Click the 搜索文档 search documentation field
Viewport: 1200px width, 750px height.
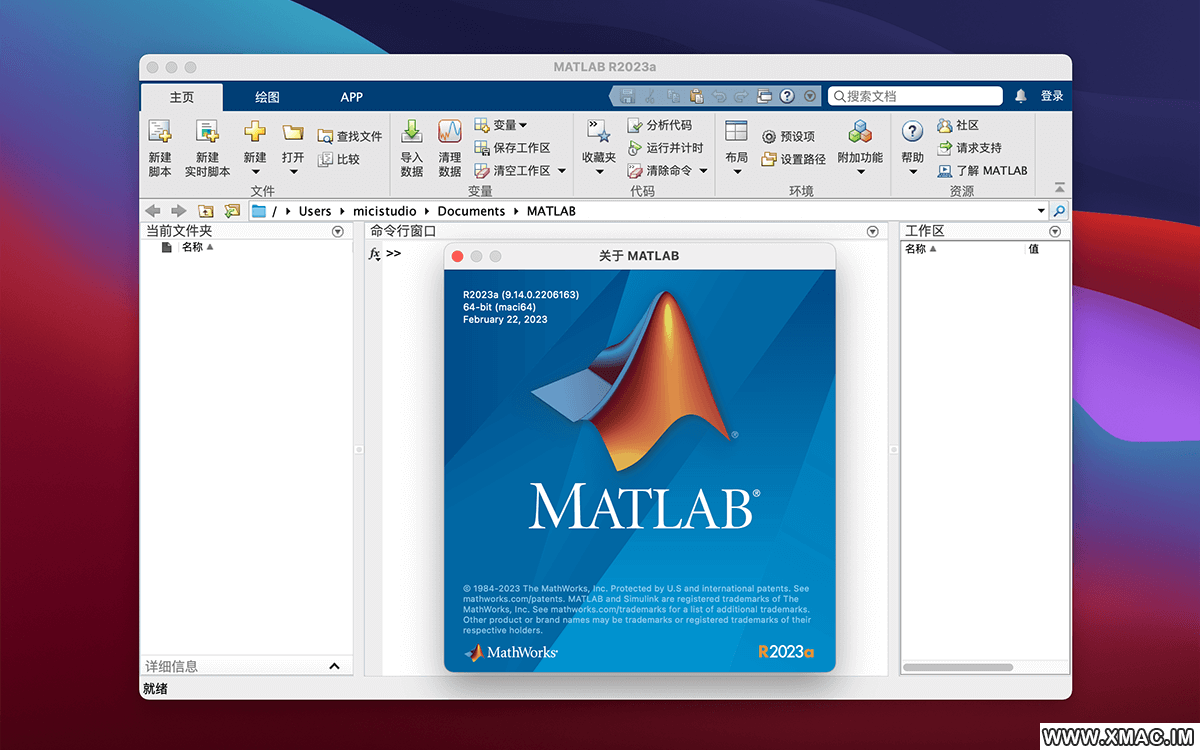[915, 96]
